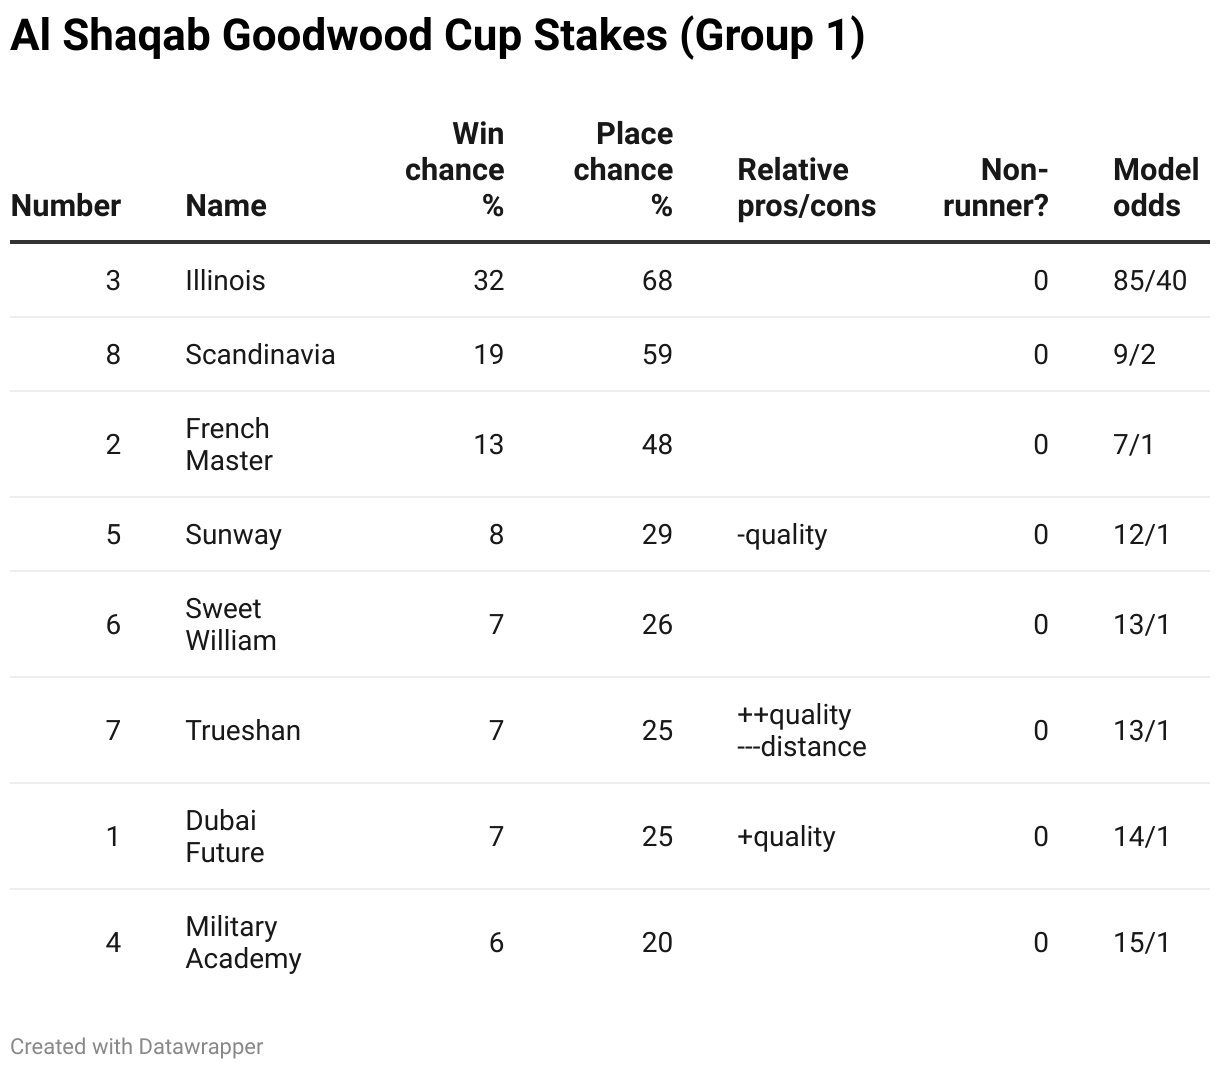This screenshot has height=1070, width=1220.
Task: Select the Military Academy name cell
Action: (x=243, y=942)
